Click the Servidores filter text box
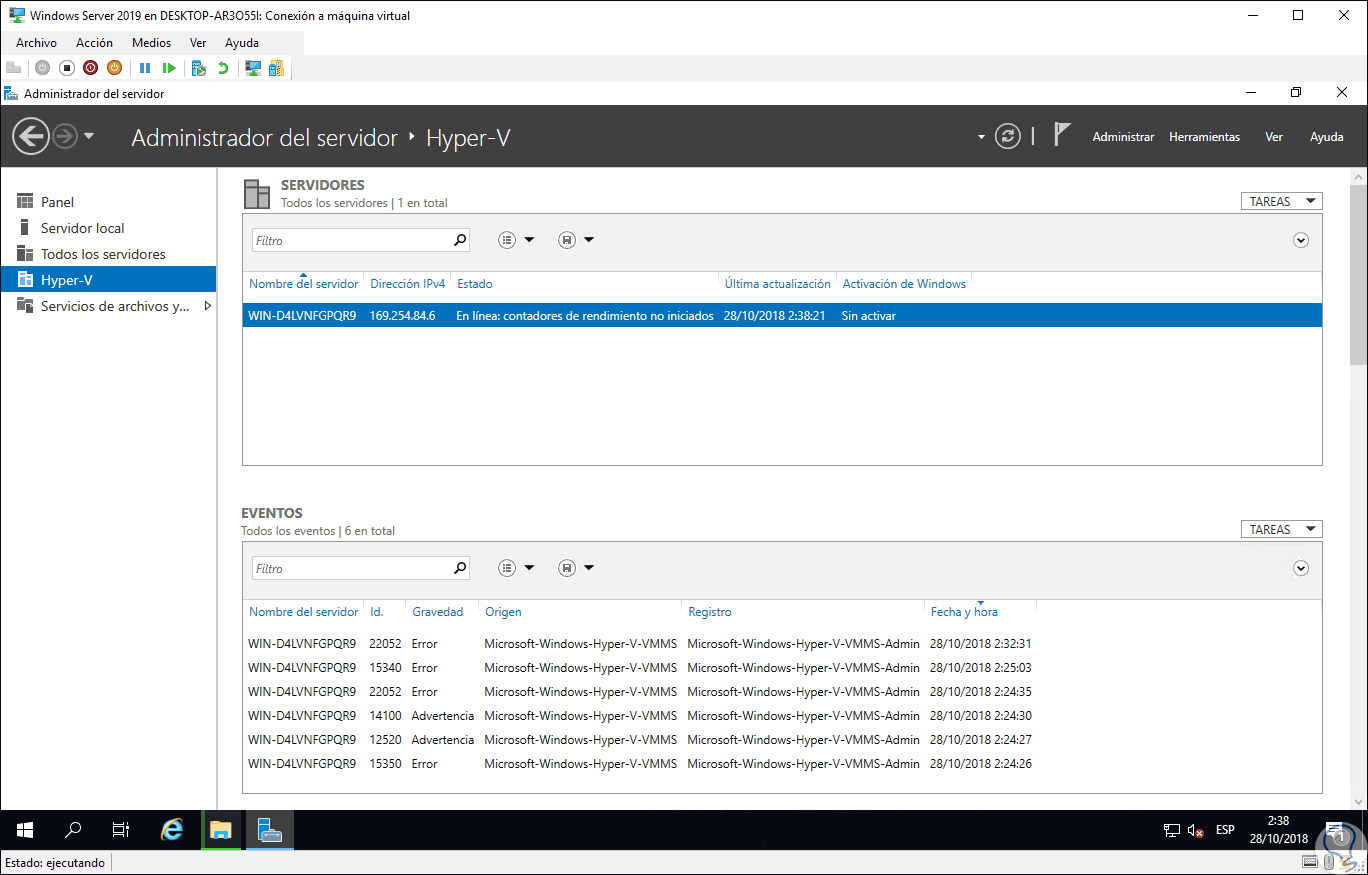 tap(351, 240)
